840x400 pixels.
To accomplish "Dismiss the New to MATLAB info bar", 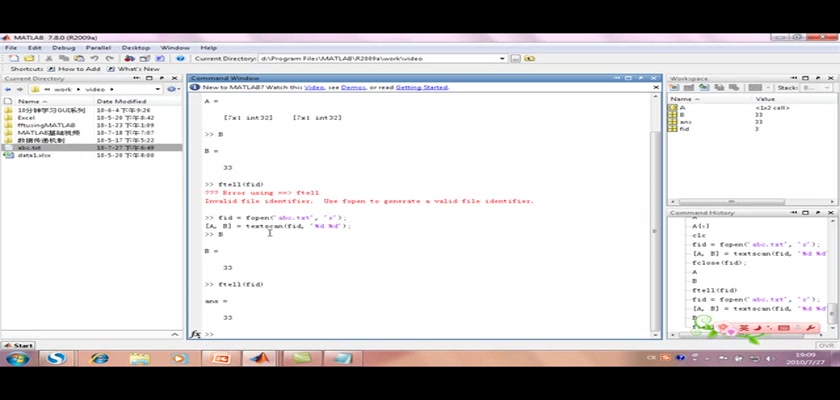I will pyautogui.click(x=655, y=87).
